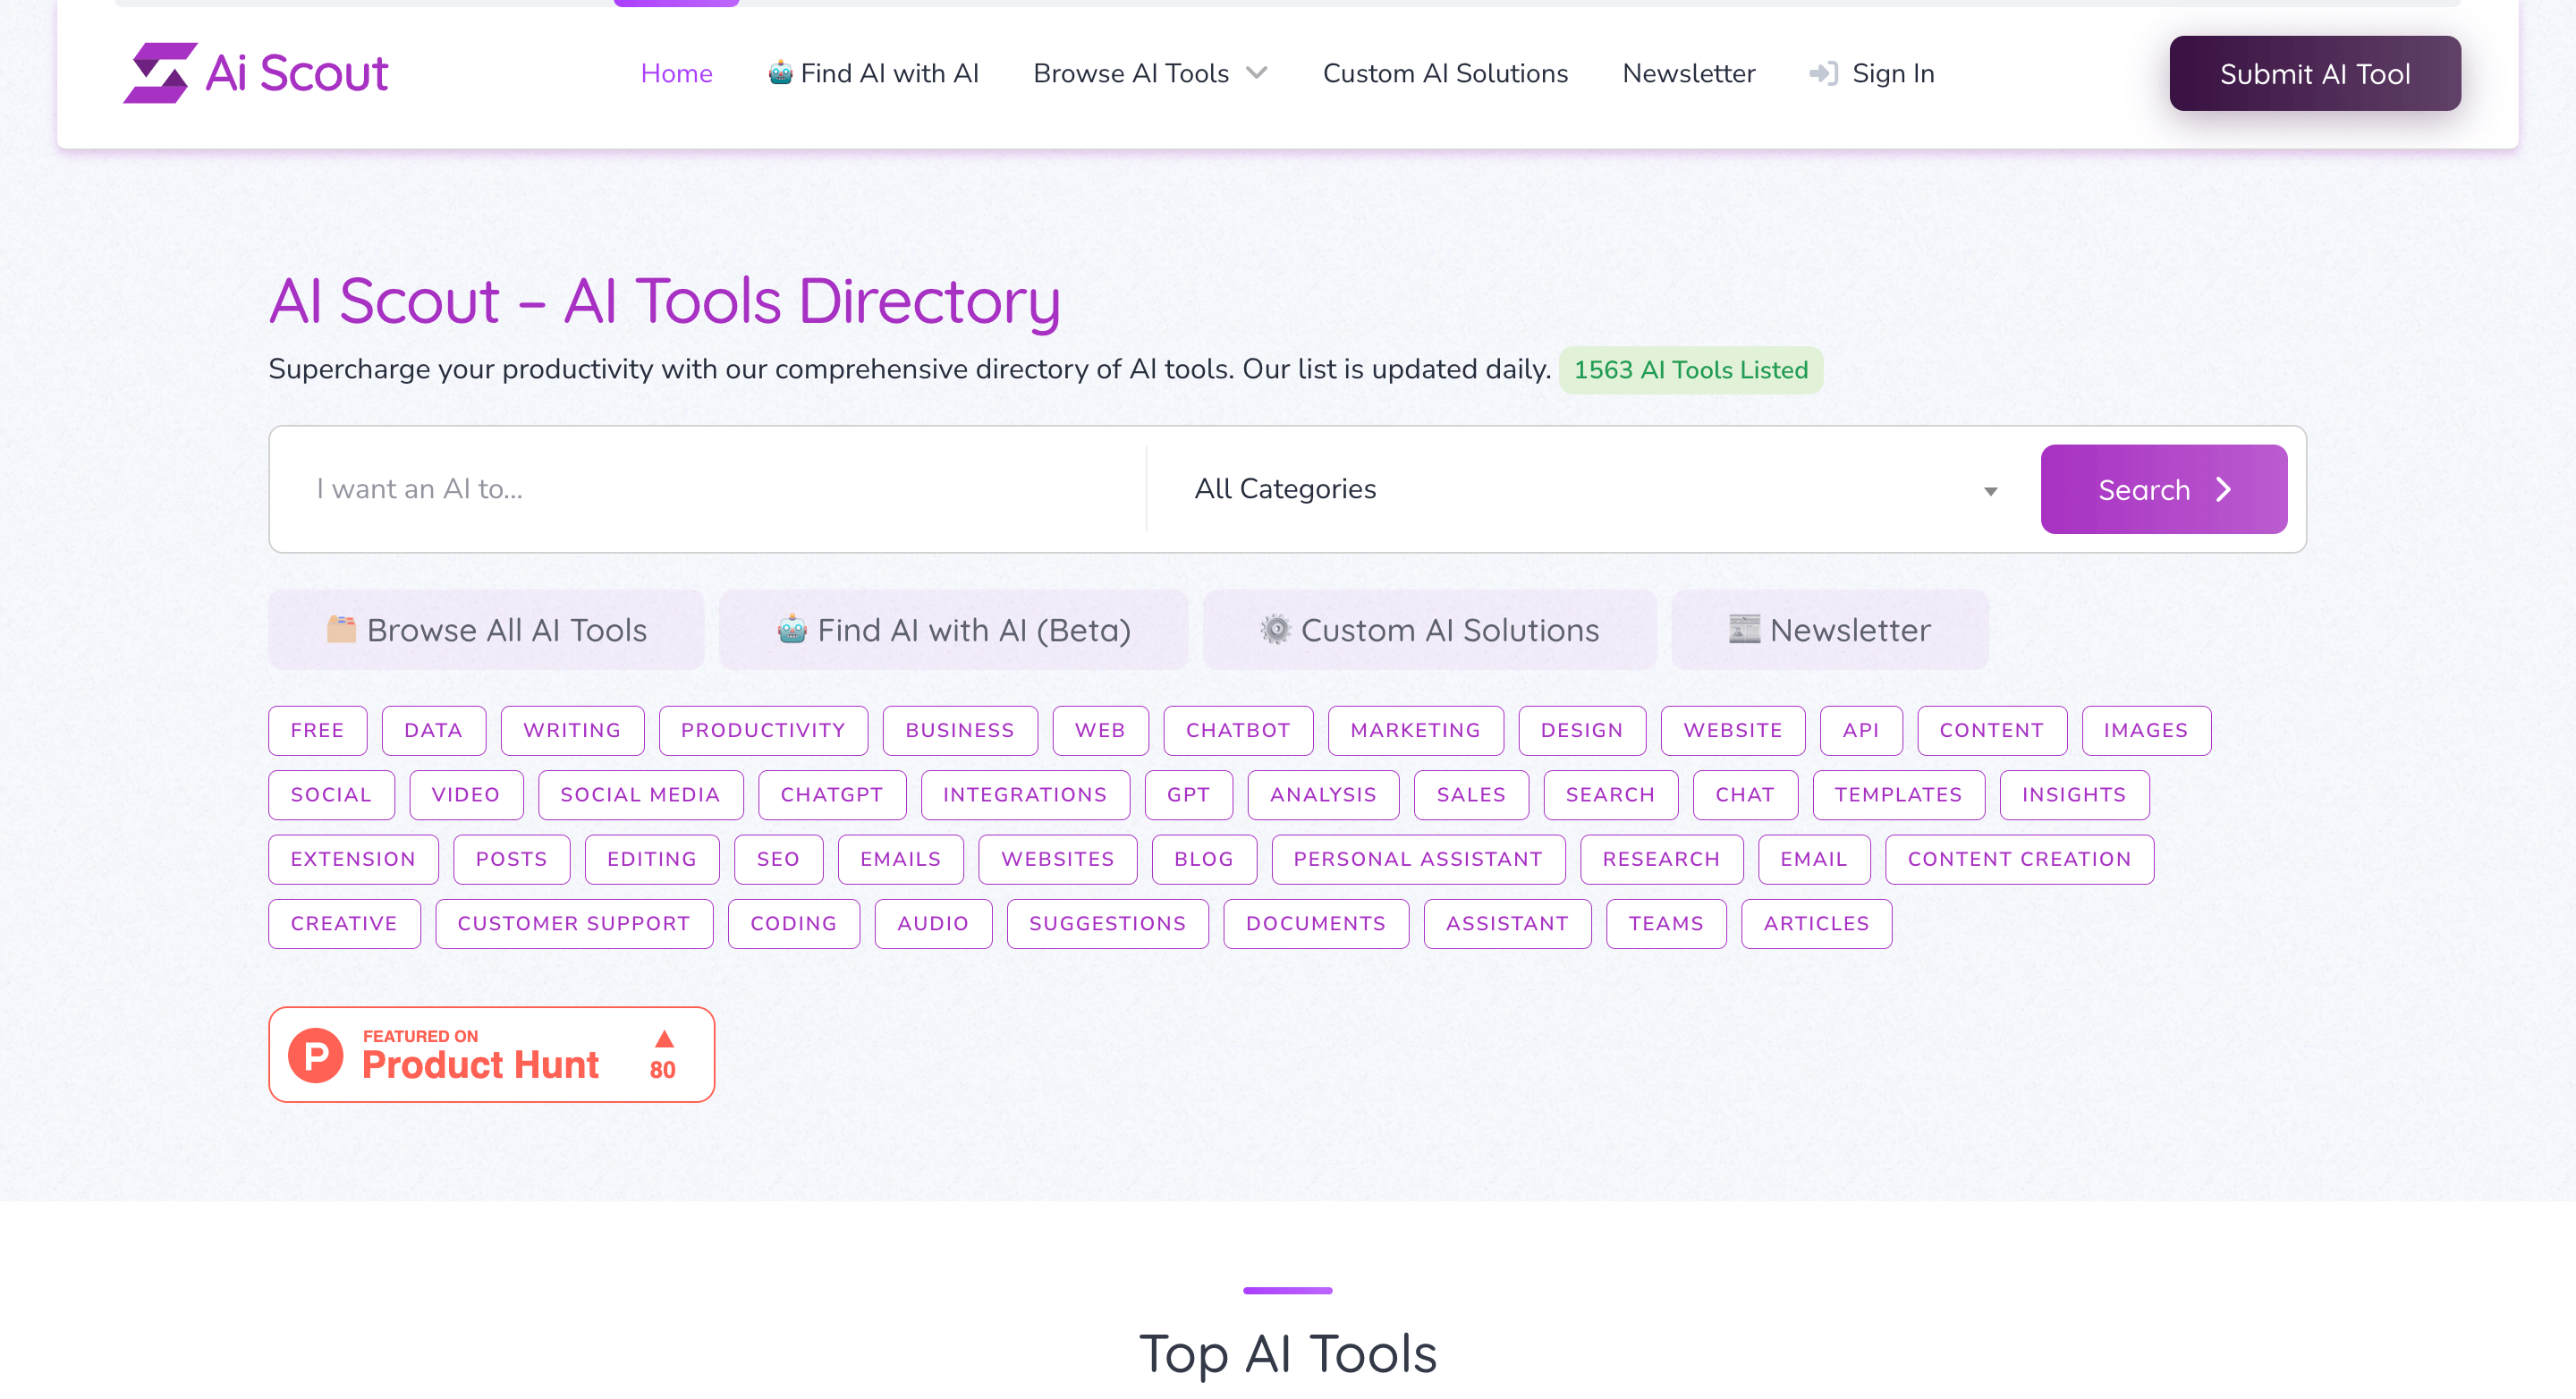Image resolution: width=2576 pixels, height=1399 pixels.
Task: Click the folder icon on Browse All AI Tools
Action: 341,629
